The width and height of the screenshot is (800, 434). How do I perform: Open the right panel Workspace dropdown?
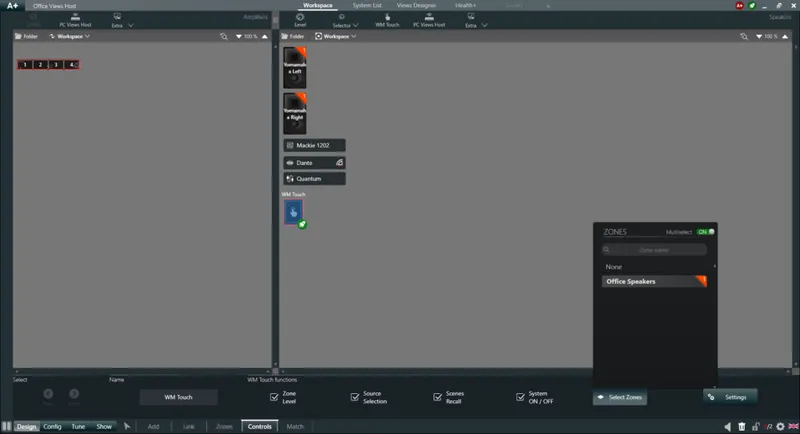(336, 36)
